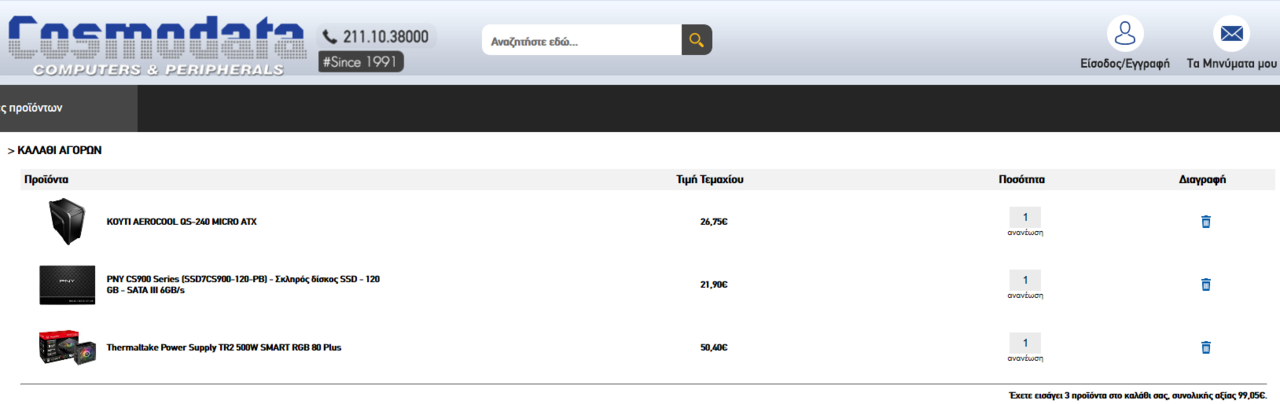Image resolution: width=1280 pixels, height=404 pixels.
Task: Remove the Thermaltake Power Supply with trash icon
Action: [x=1205, y=348]
